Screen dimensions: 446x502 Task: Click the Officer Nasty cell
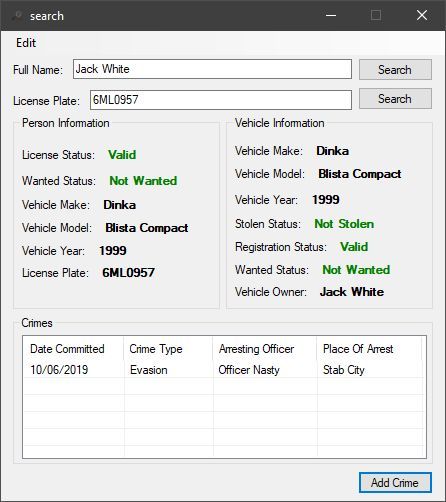pos(249,370)
